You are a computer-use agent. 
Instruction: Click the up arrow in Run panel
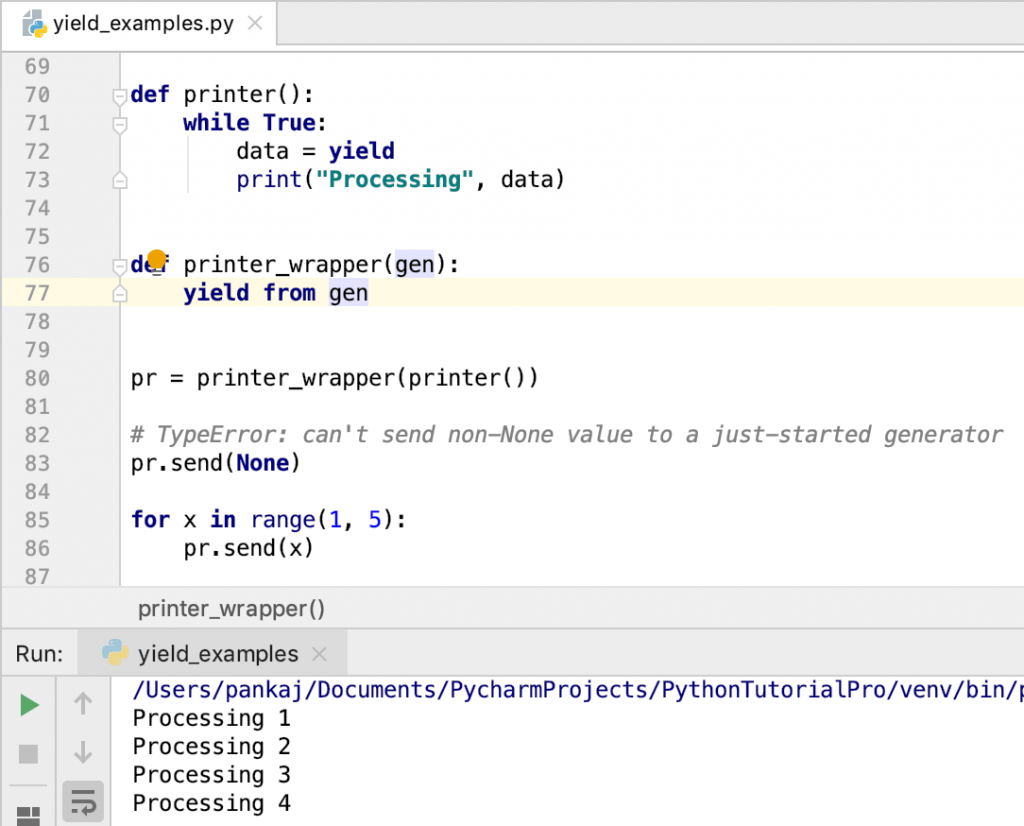(x=83, y=704)
